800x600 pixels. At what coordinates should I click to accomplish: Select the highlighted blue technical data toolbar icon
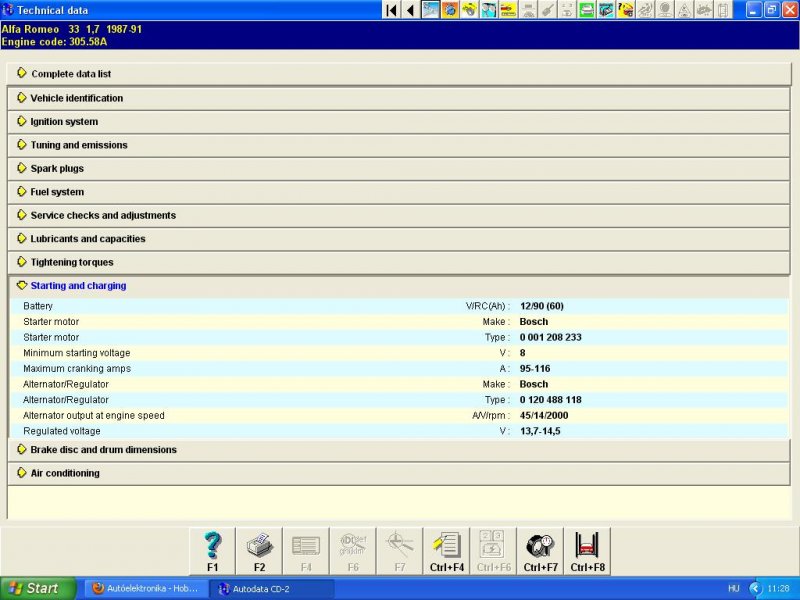coord(431,10)
